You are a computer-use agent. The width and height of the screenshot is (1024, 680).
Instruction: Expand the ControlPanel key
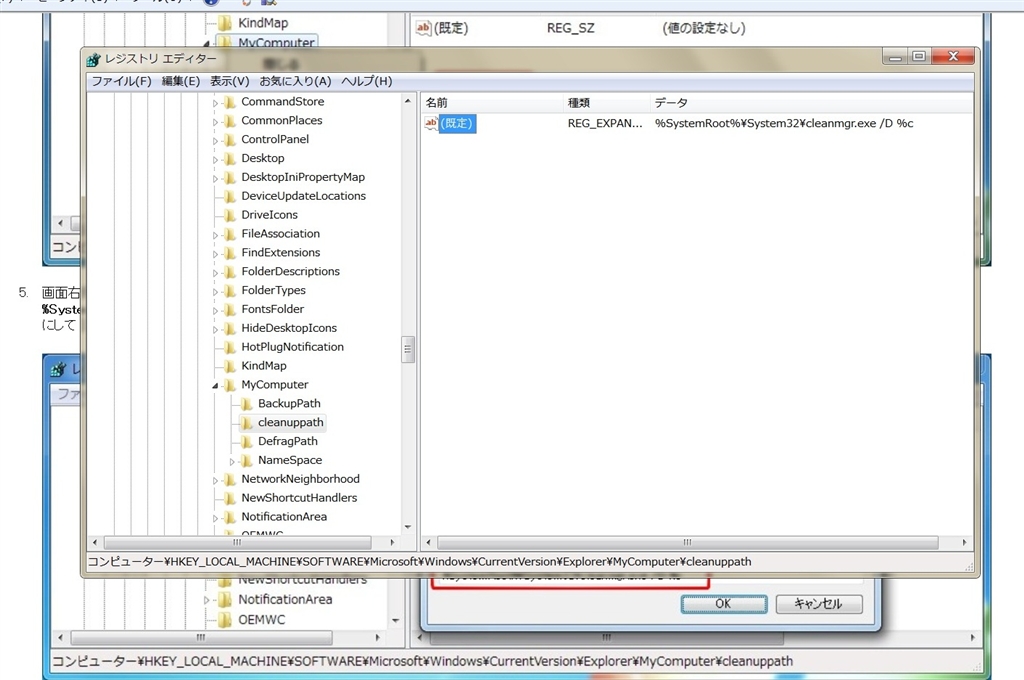point(215,140)
